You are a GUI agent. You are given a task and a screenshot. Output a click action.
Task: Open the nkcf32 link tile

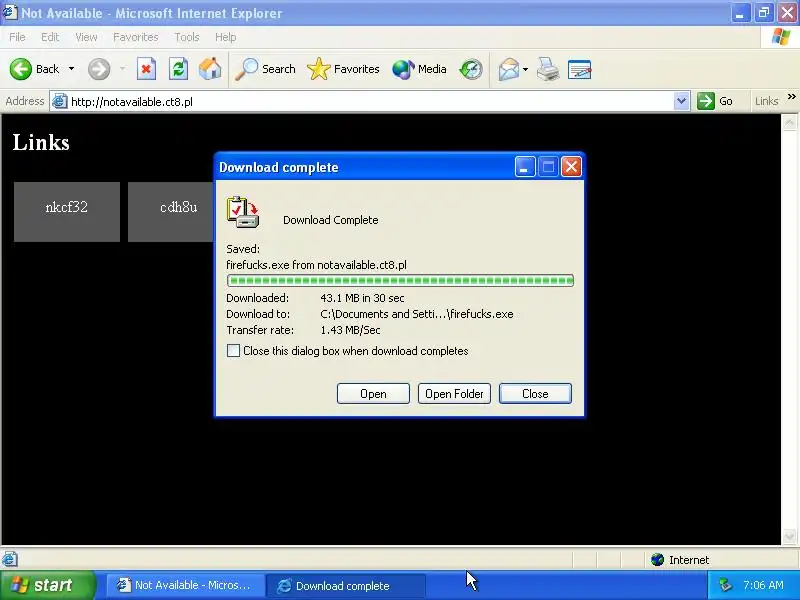coord(67,212)
